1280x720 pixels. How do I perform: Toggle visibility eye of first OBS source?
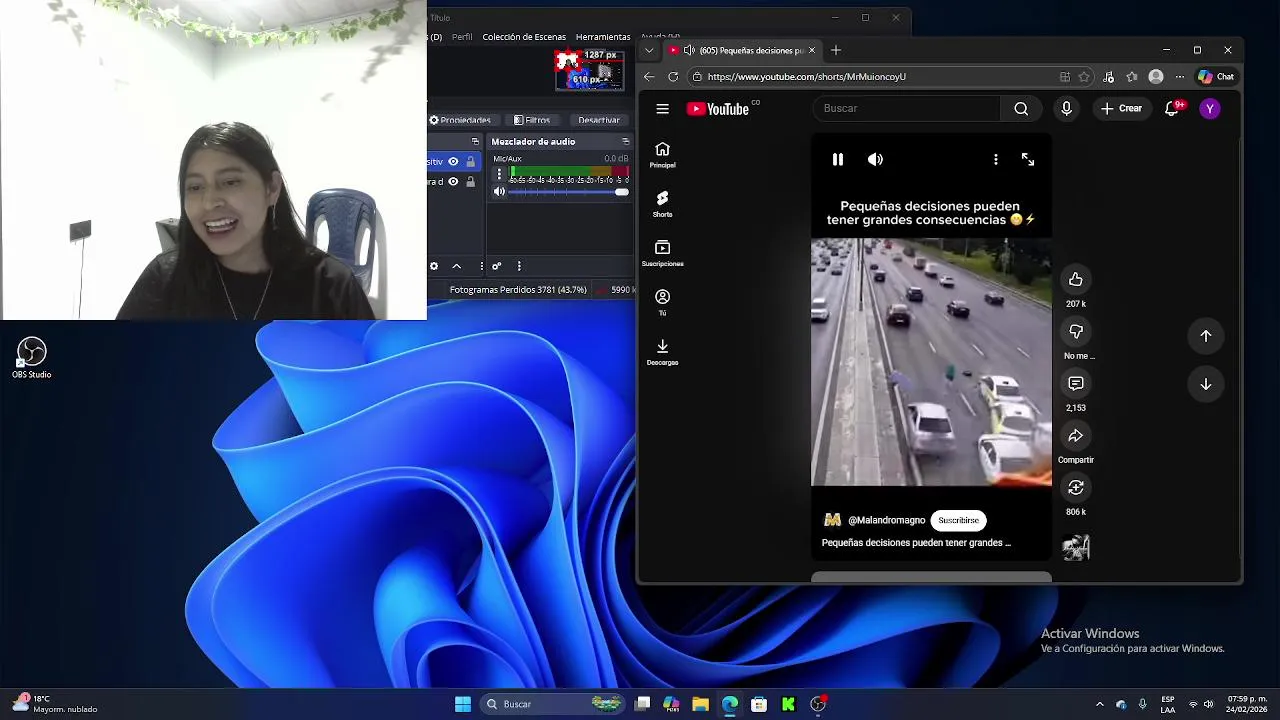tap(453, 162)
